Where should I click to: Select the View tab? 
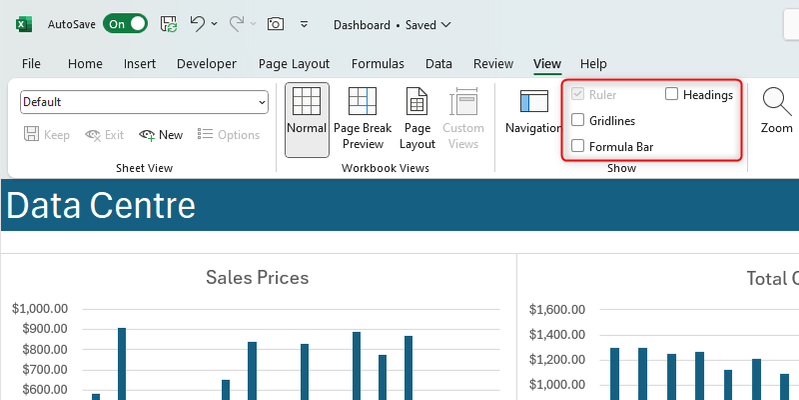tap(547, 64)
